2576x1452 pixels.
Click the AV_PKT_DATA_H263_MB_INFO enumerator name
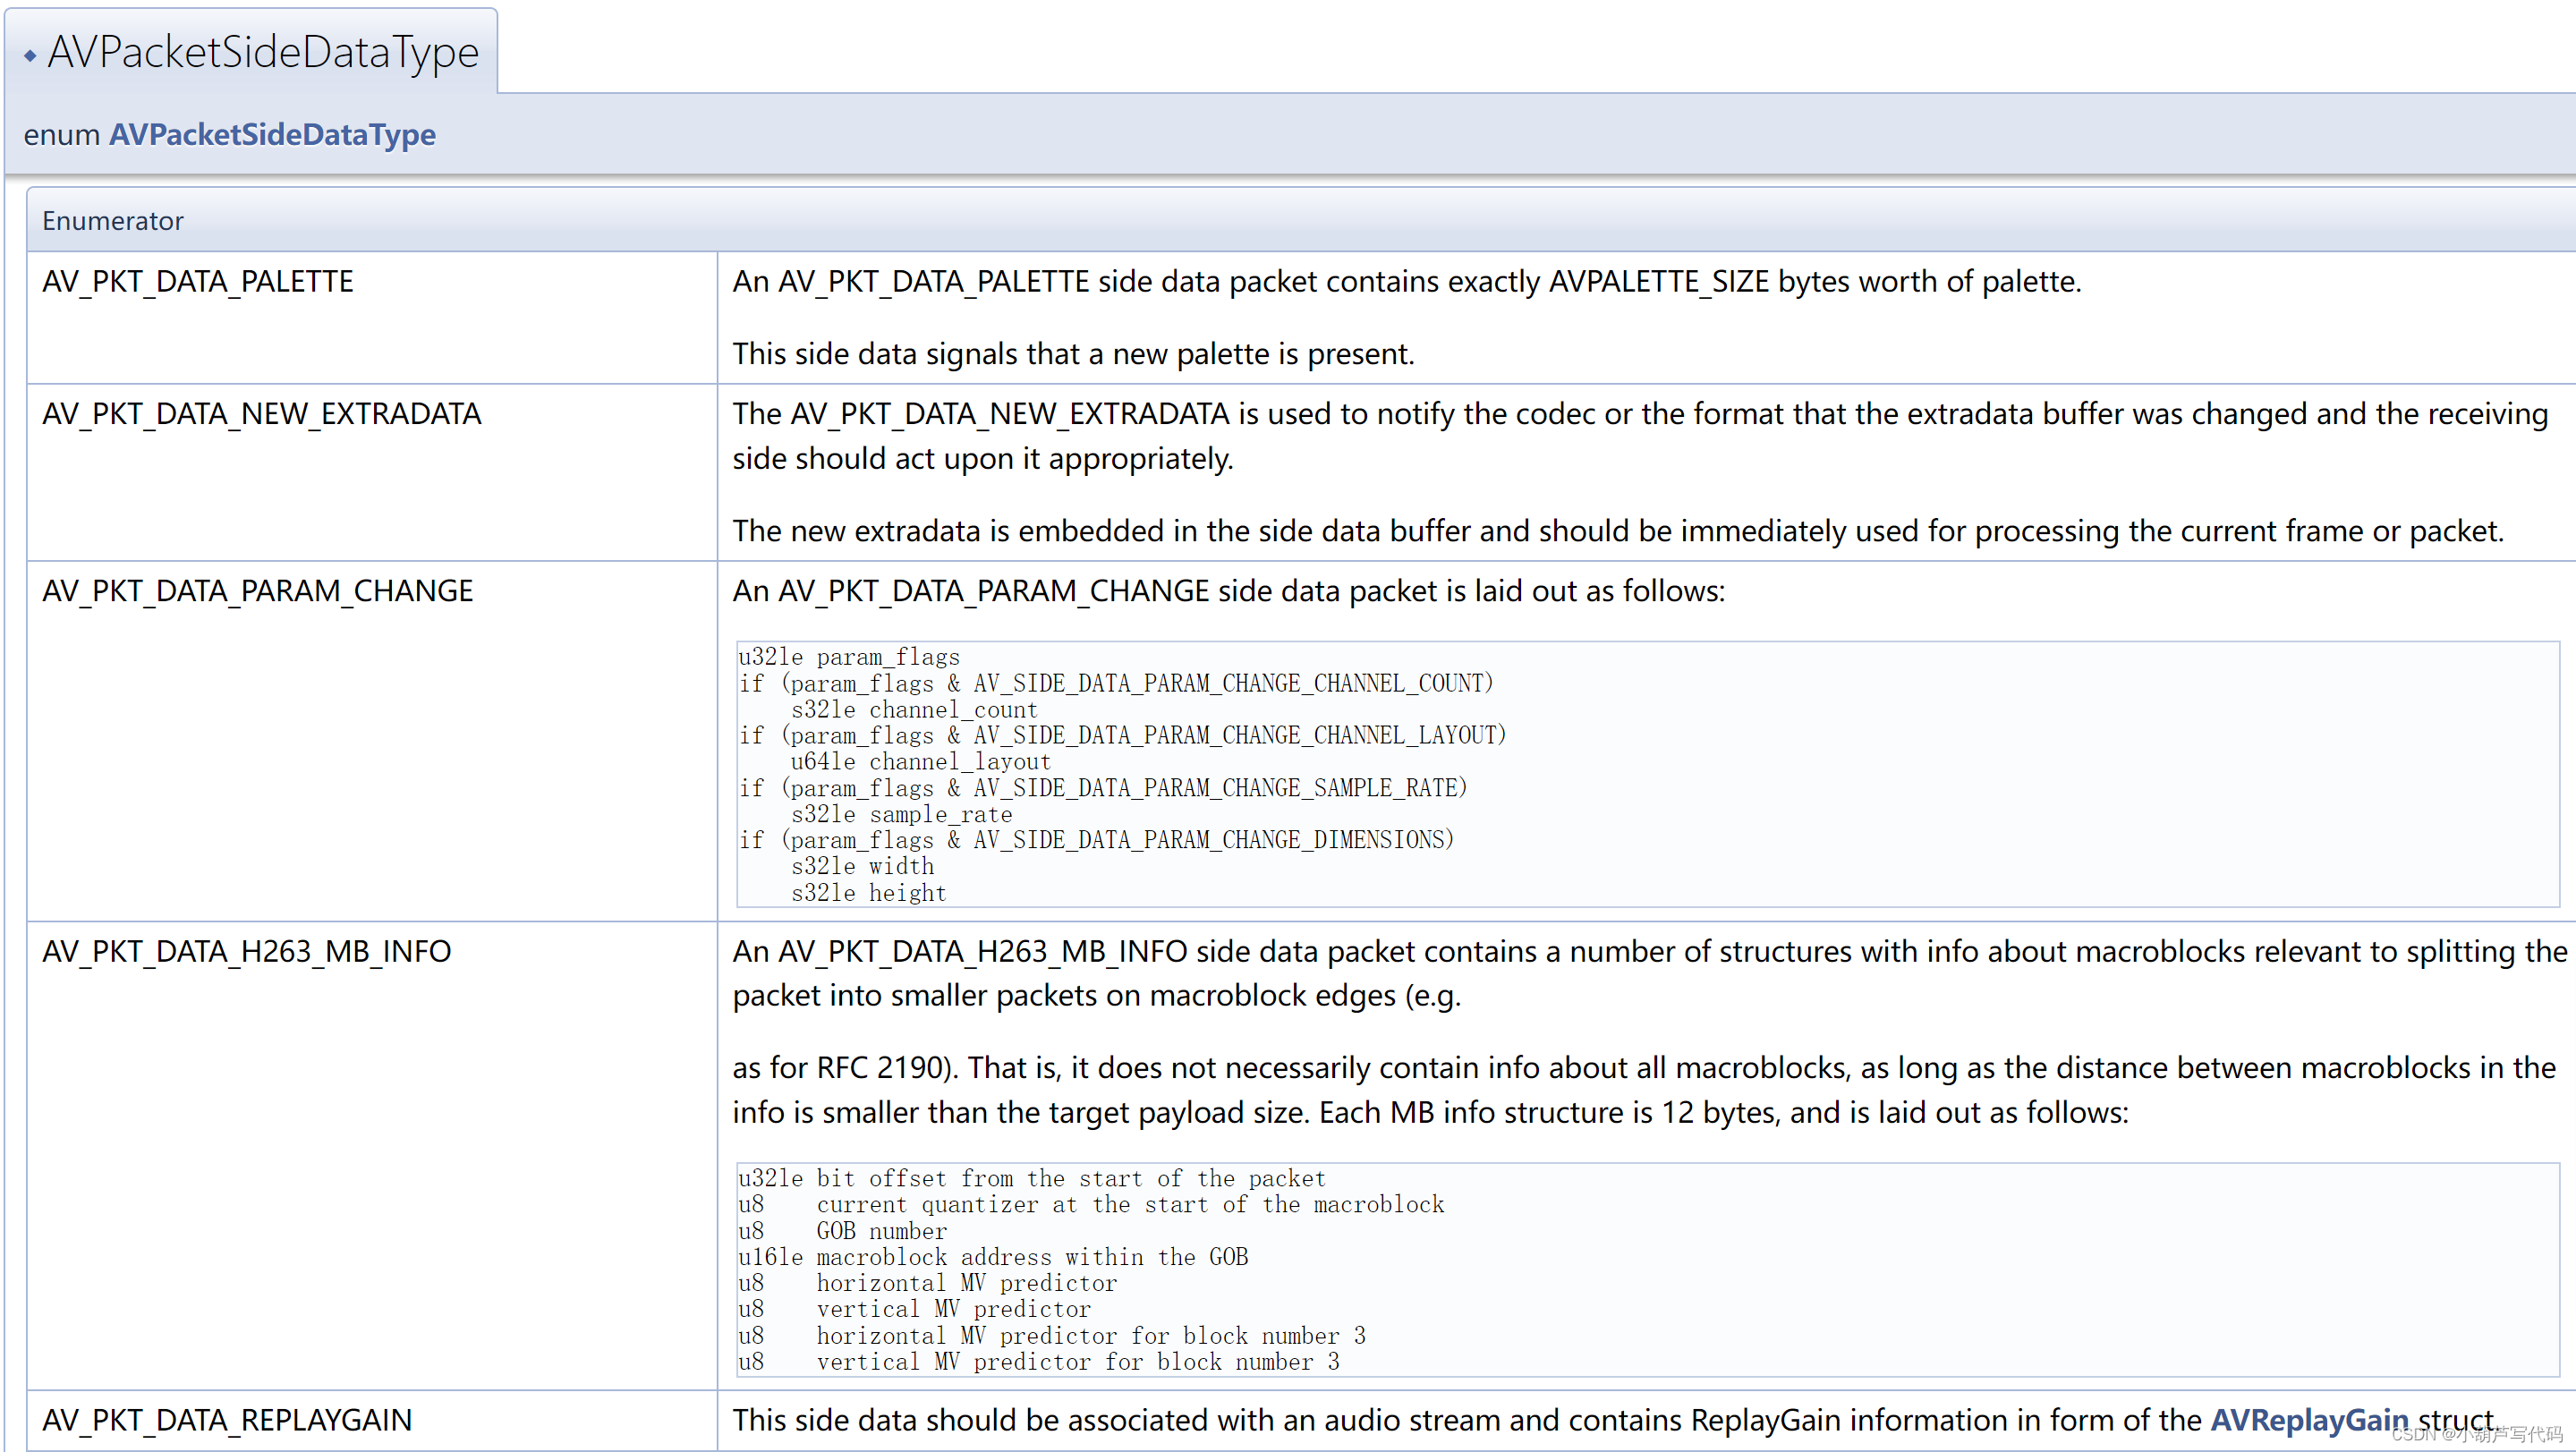tap(247, 950)
